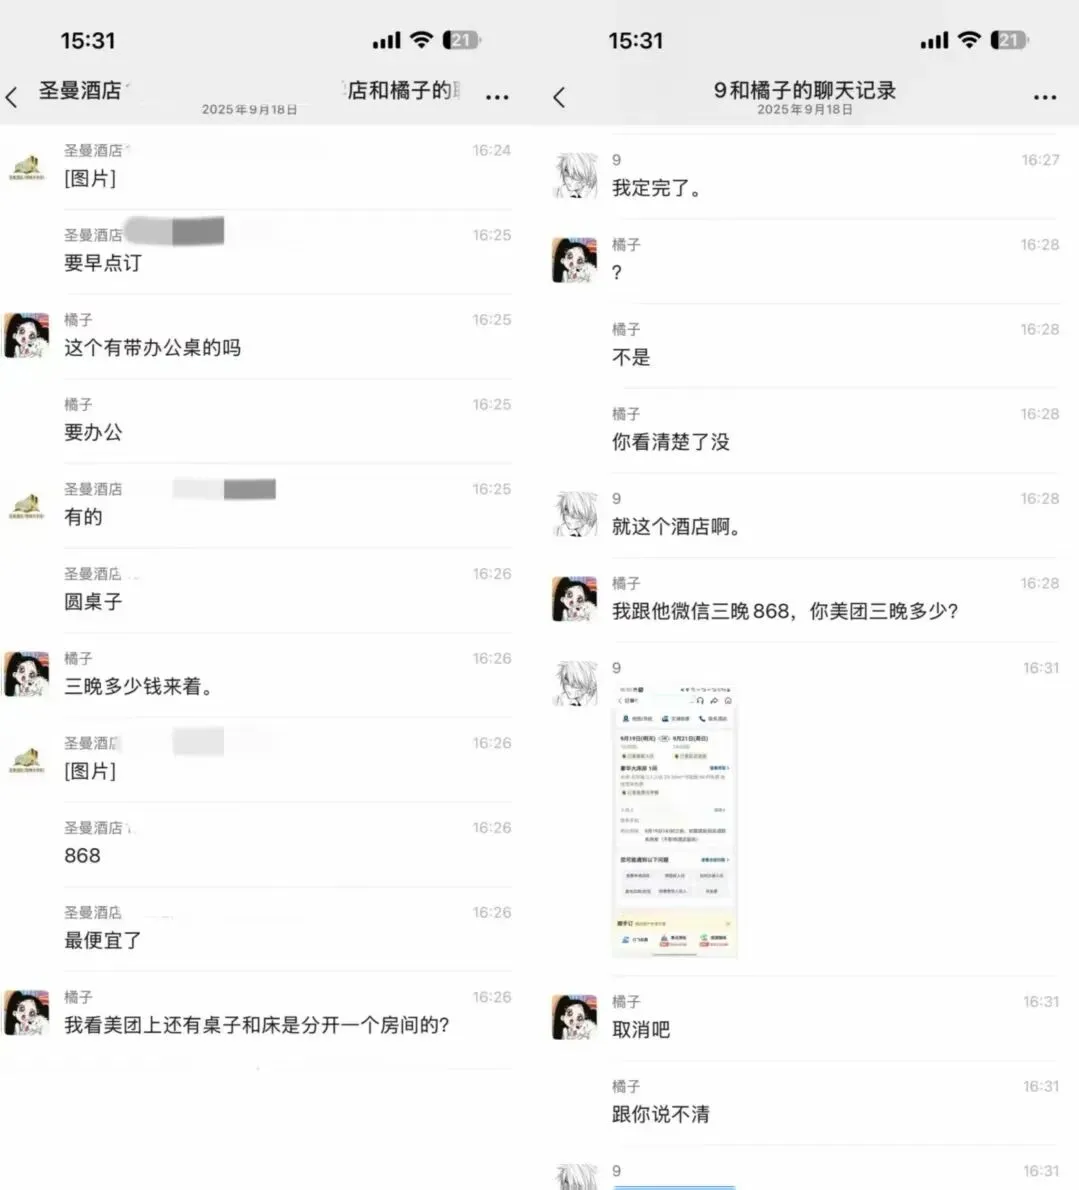Tap contact 9's avatar beside 我定完了。
This screenshot has width=1079, height=1190.
click(574, 175)
